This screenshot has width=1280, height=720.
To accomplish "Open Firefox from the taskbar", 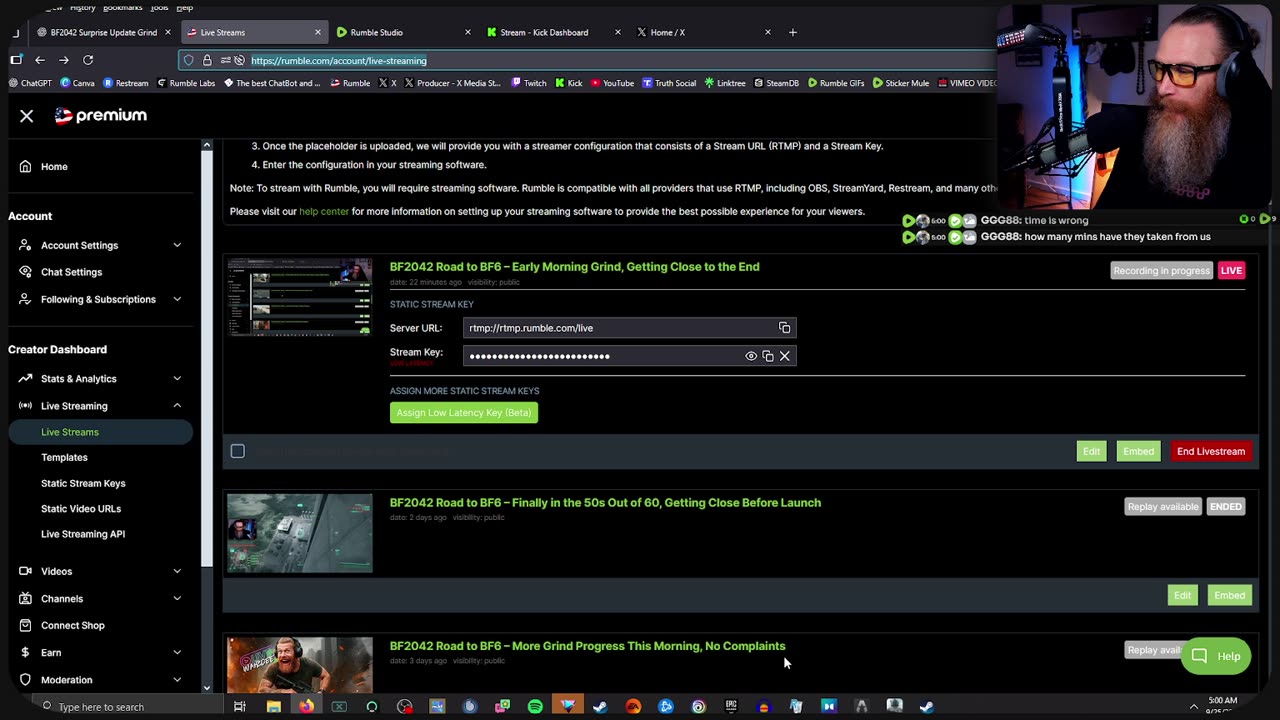I will [x=306, y=707].
